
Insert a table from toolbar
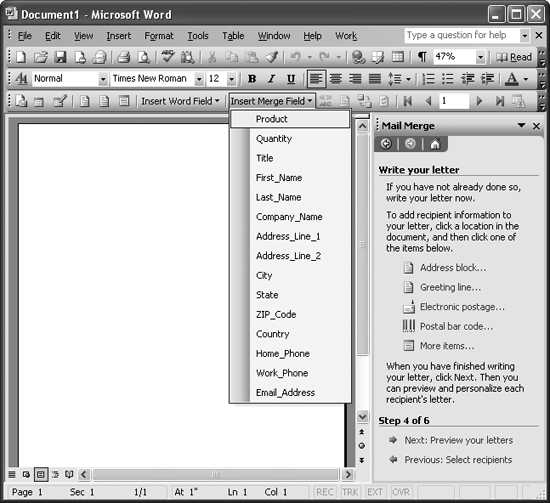pyautogui.click(x=398, y=57)
